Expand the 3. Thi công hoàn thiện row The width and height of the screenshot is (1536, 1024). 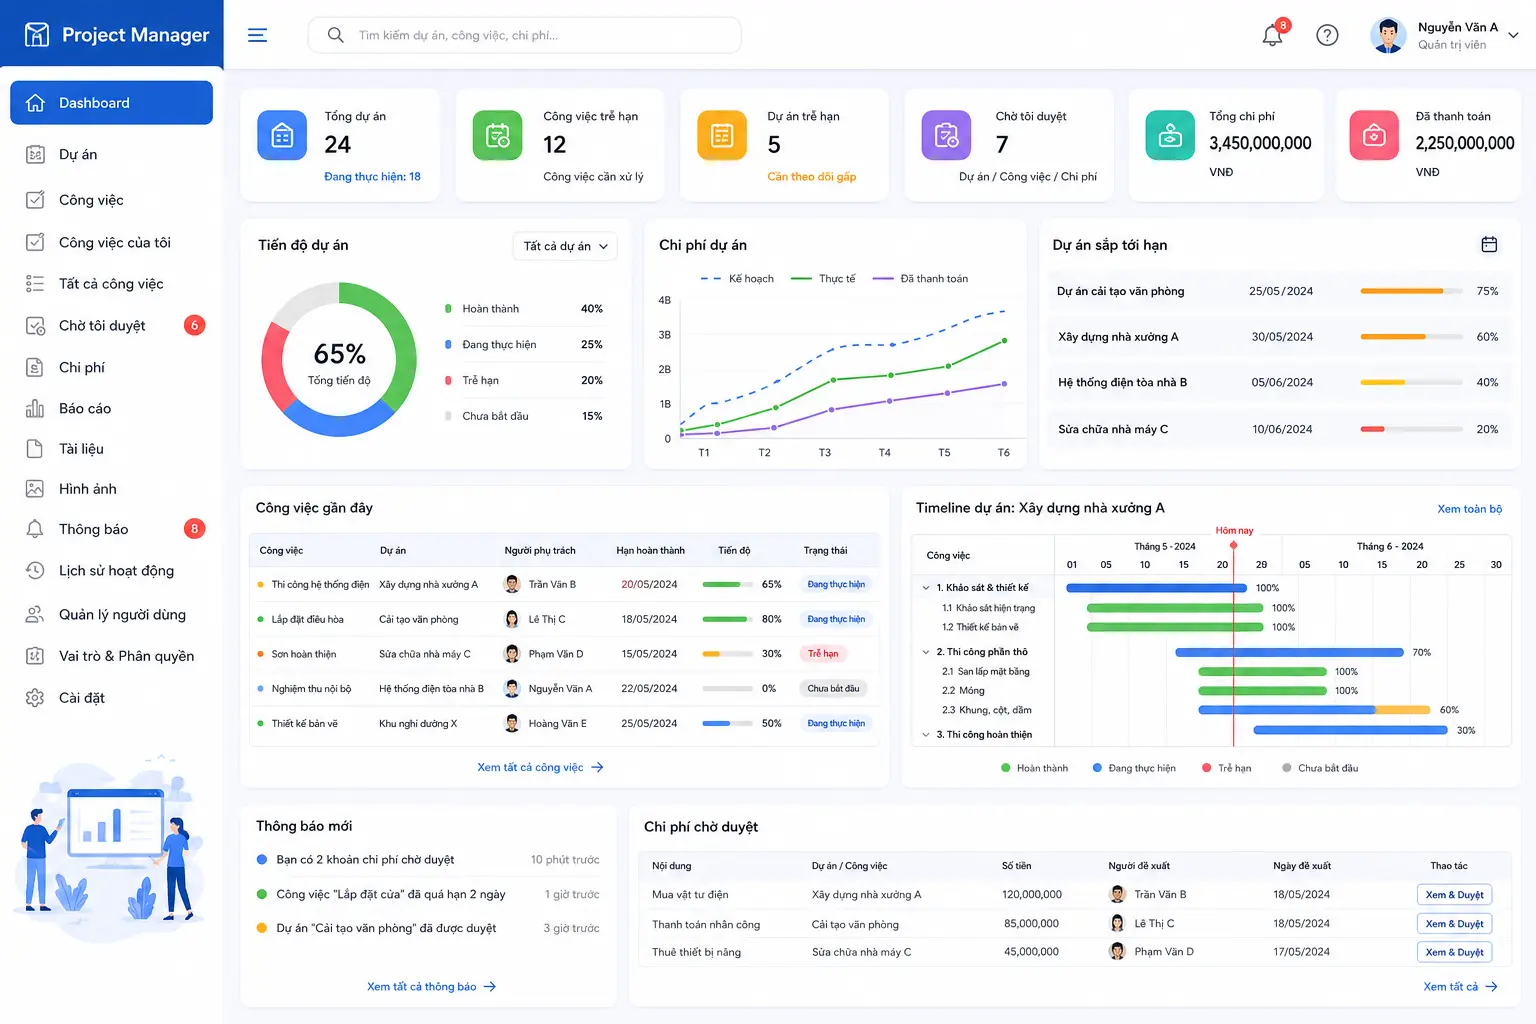point(926,735)
